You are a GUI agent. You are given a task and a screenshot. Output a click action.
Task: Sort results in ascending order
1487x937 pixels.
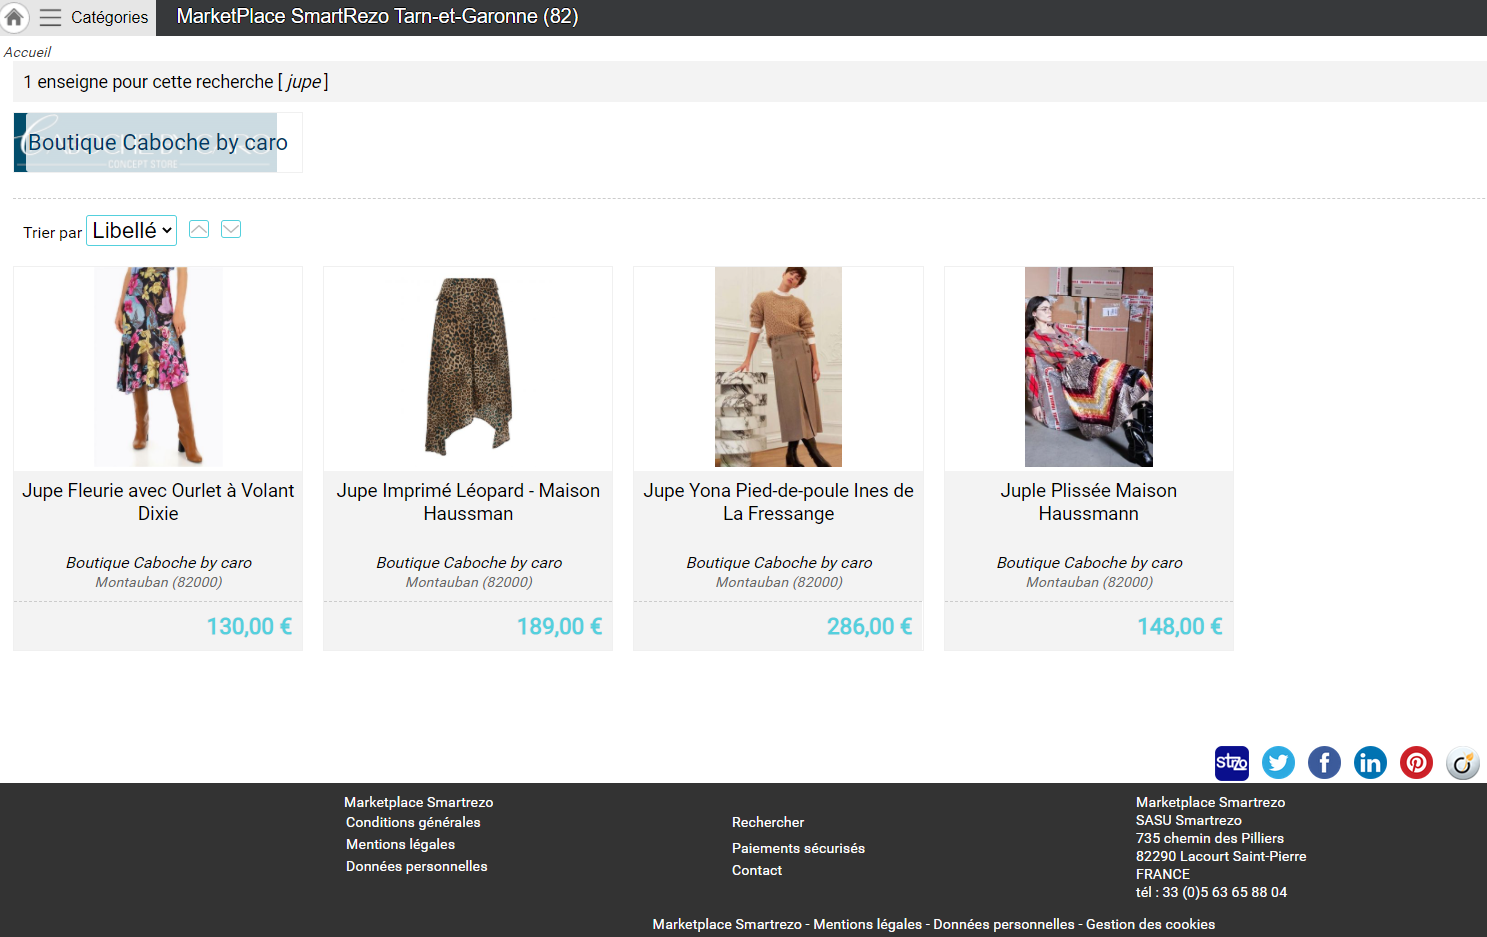click(199, 230)
